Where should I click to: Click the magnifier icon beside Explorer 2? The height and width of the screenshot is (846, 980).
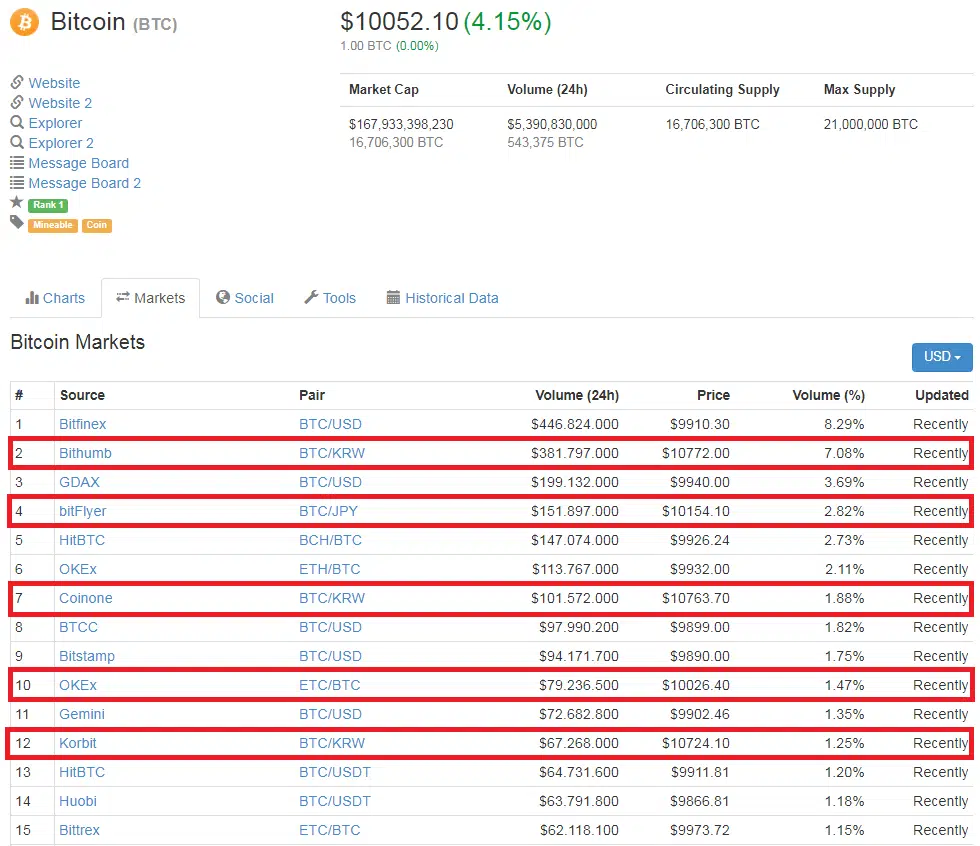[17, 142]
